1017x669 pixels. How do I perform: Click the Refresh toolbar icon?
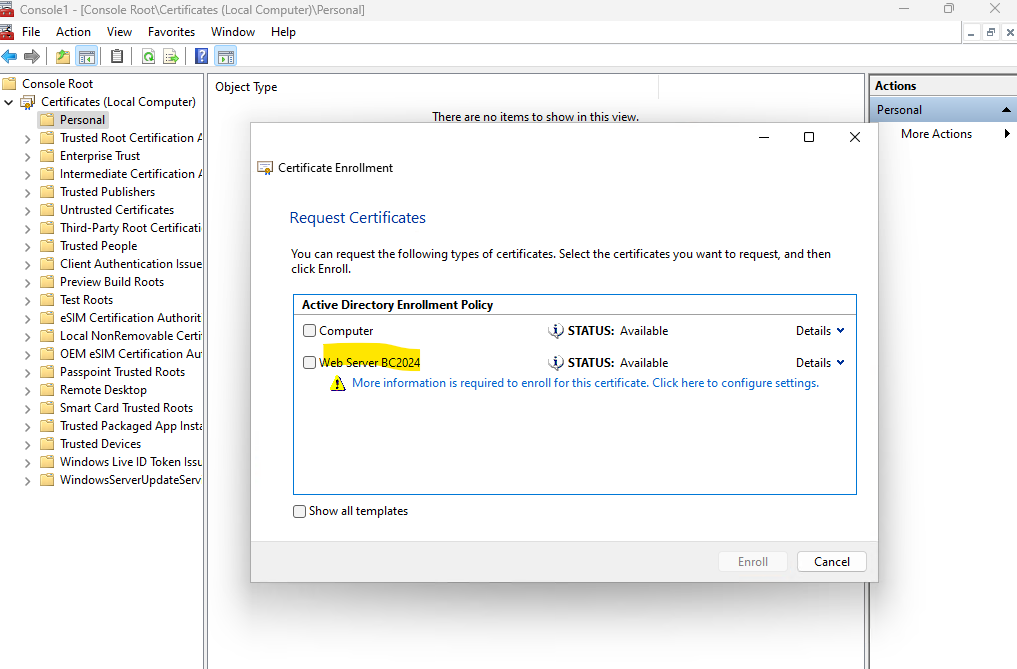pyautogui.click(x=149, y=56)
